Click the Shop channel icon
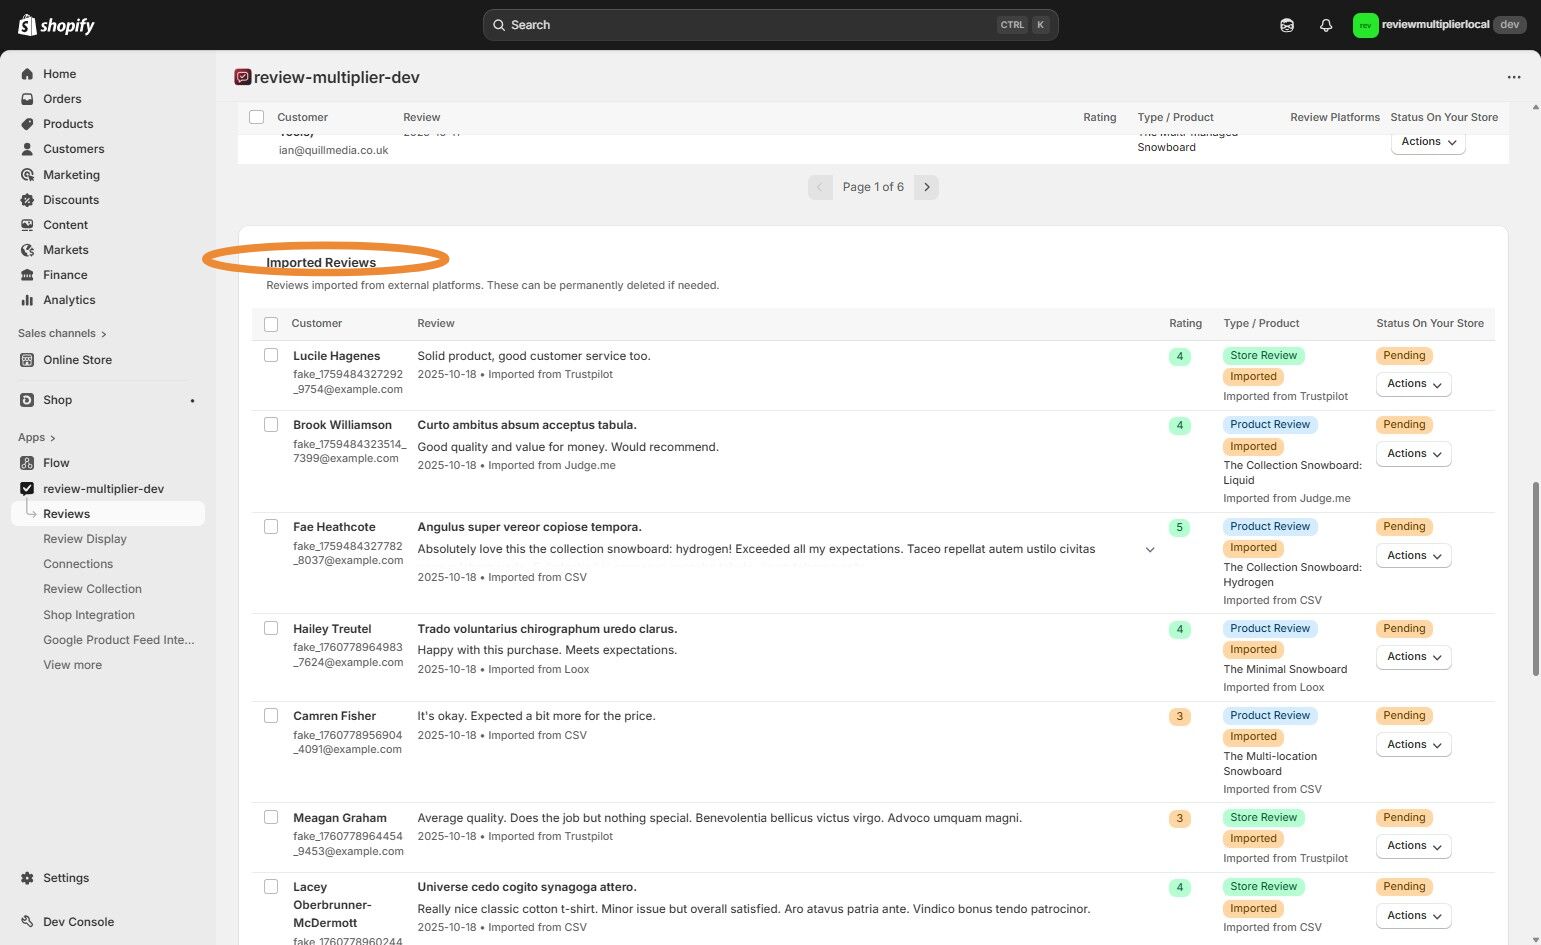 27,400
